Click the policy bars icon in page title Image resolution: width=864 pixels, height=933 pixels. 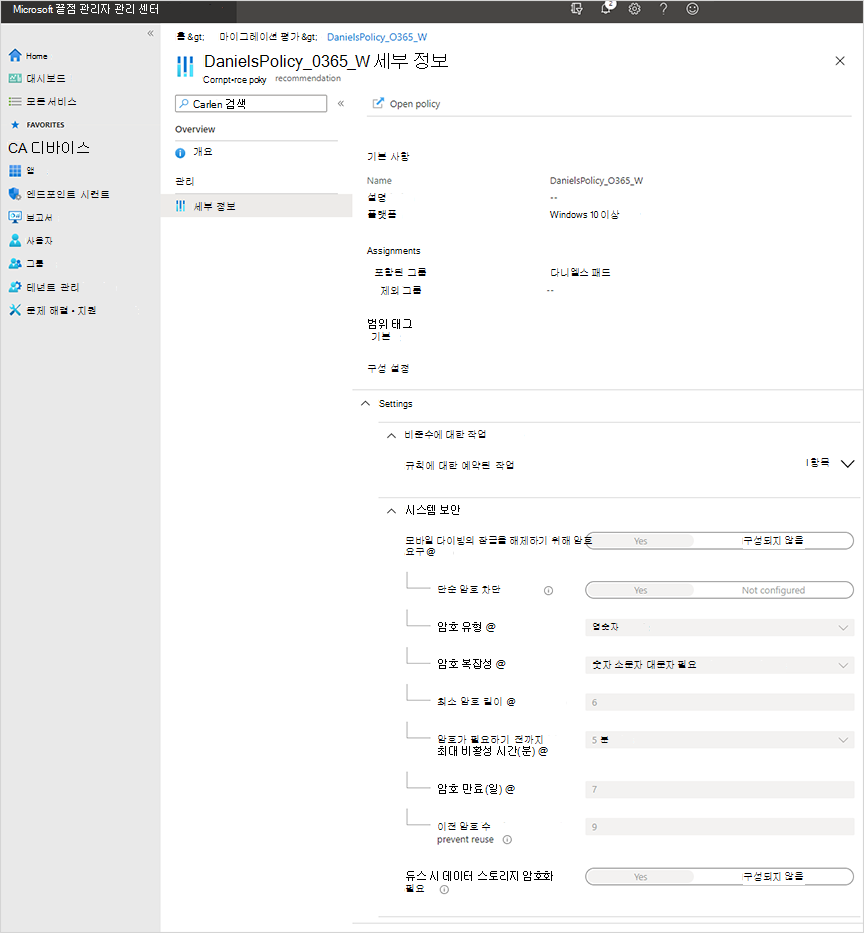[x=185, y=66]
